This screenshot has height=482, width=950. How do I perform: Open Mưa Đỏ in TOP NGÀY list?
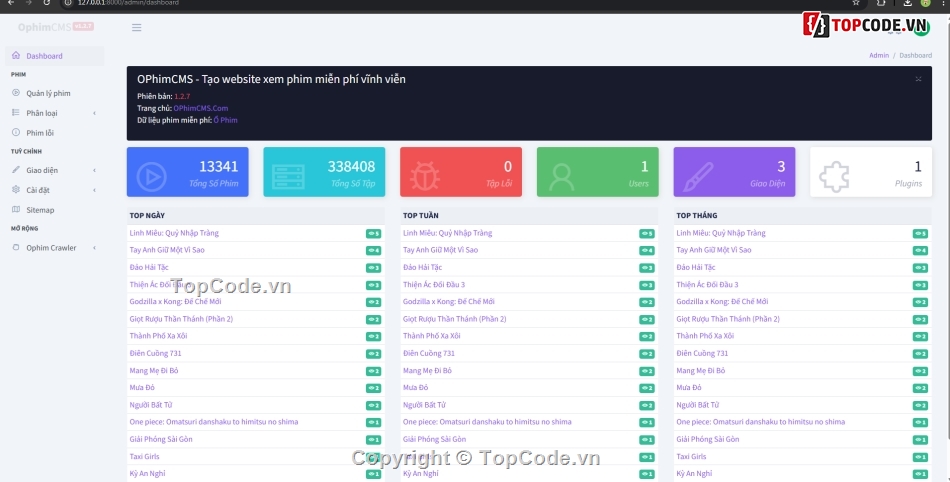142,388
